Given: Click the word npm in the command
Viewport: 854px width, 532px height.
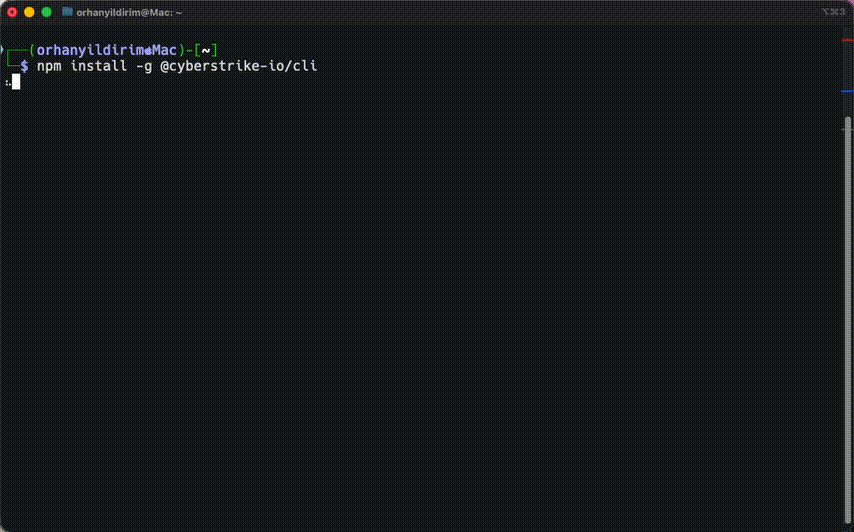Looking at the screenshot, I should (49, 66).
